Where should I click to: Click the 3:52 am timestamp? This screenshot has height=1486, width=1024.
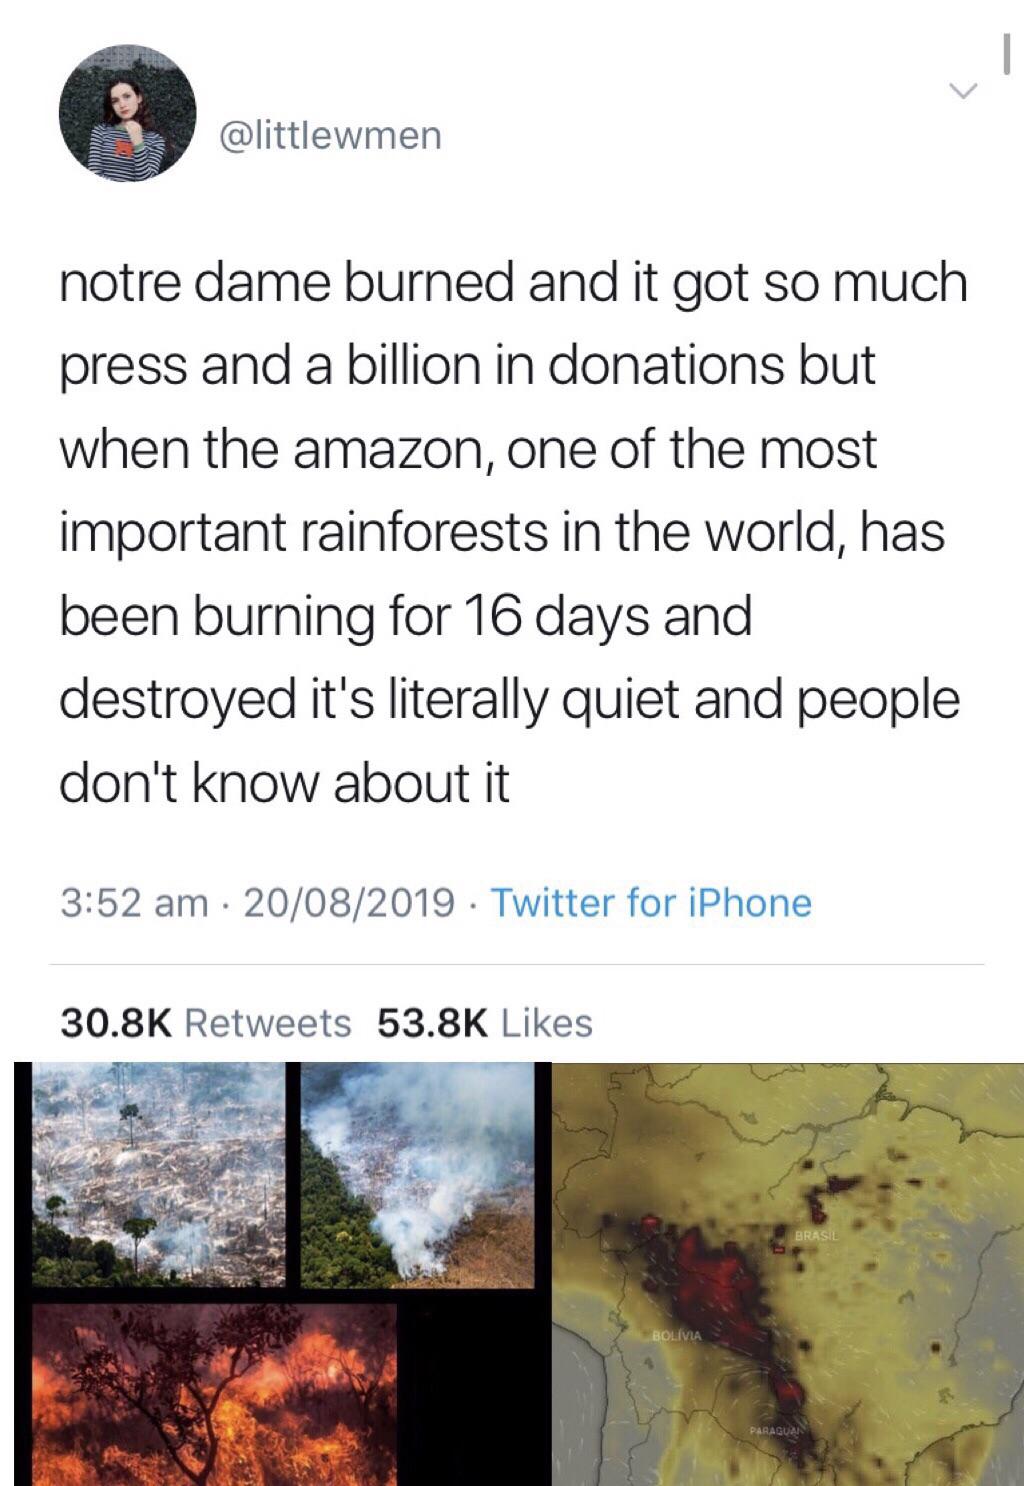[134, 903]
